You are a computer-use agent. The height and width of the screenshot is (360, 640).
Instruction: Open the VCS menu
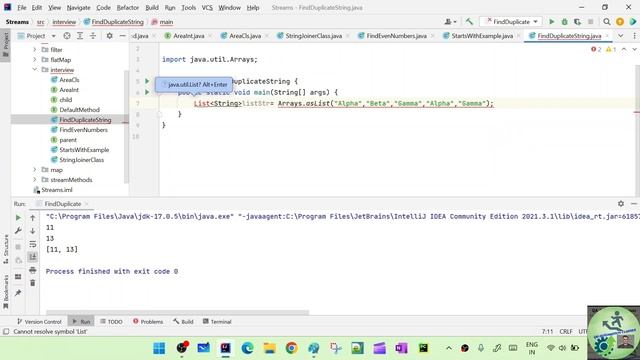207,7
